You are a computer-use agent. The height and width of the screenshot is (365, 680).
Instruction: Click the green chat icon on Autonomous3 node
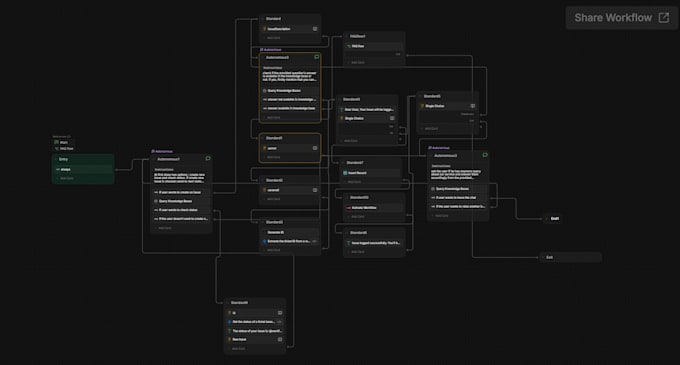(485, 155)
